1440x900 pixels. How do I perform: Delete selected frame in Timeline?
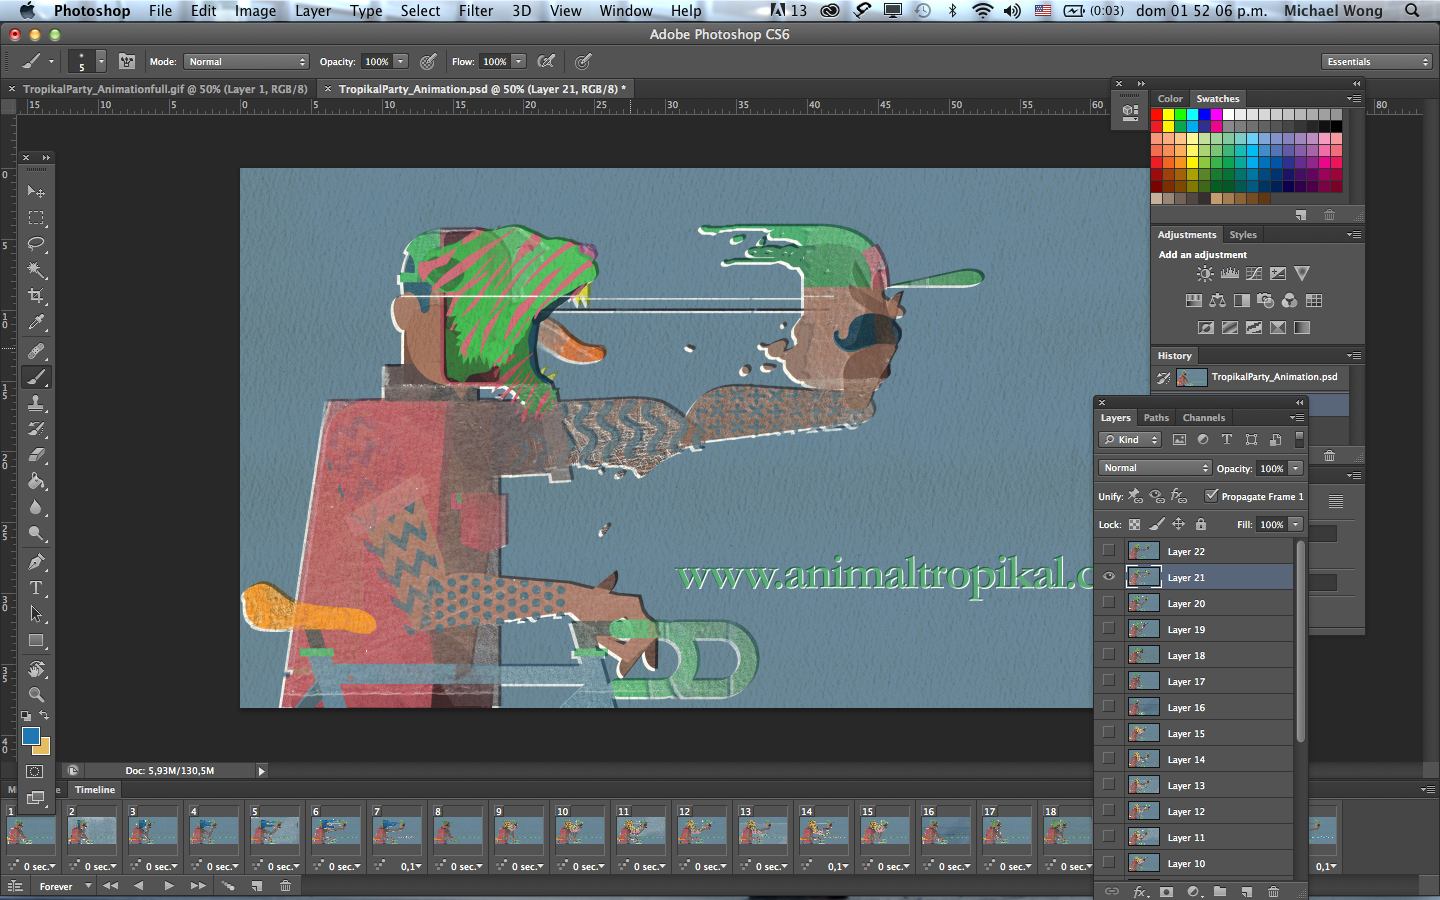285,886
